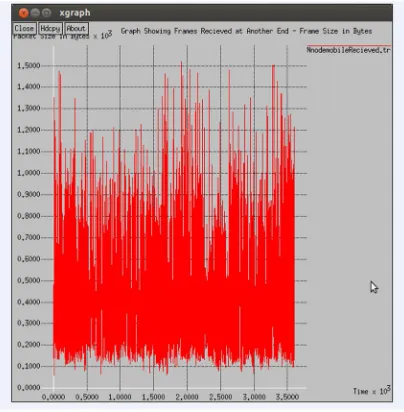
Task: Click the red legend line sample
Action: click(348, 45)
